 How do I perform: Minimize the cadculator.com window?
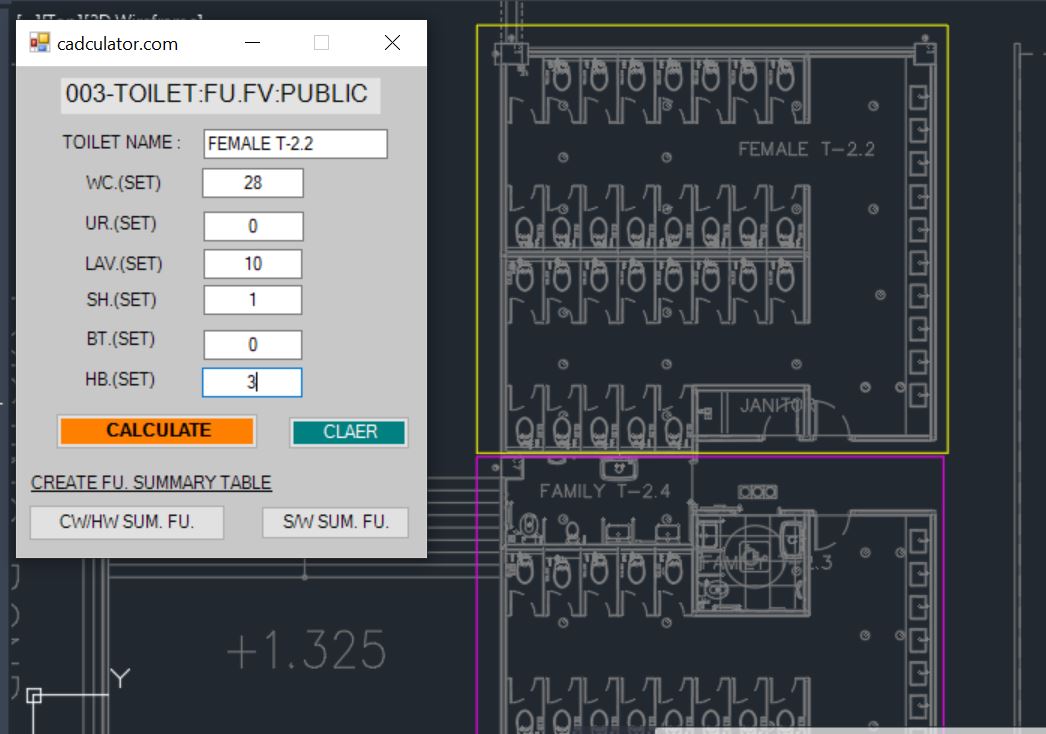pyautogui.click(x=253, y=43)
